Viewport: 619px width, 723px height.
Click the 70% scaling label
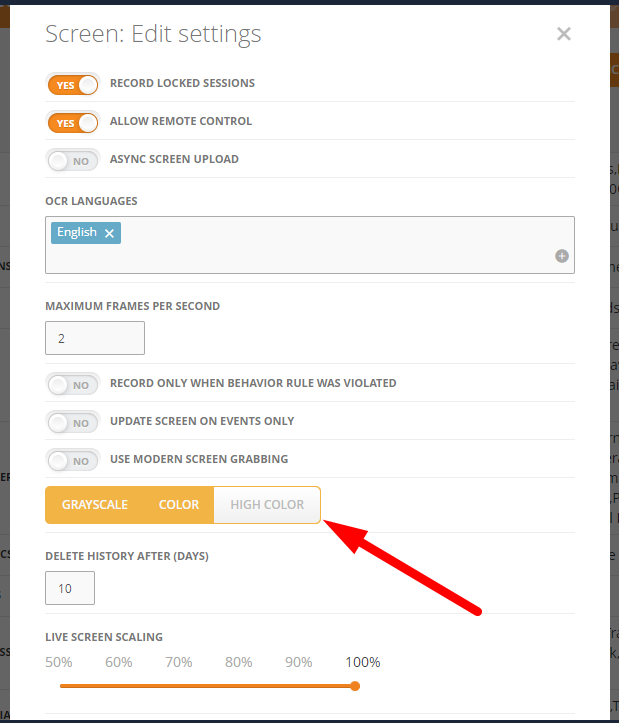pyautogui.click(x=179, y=662)
